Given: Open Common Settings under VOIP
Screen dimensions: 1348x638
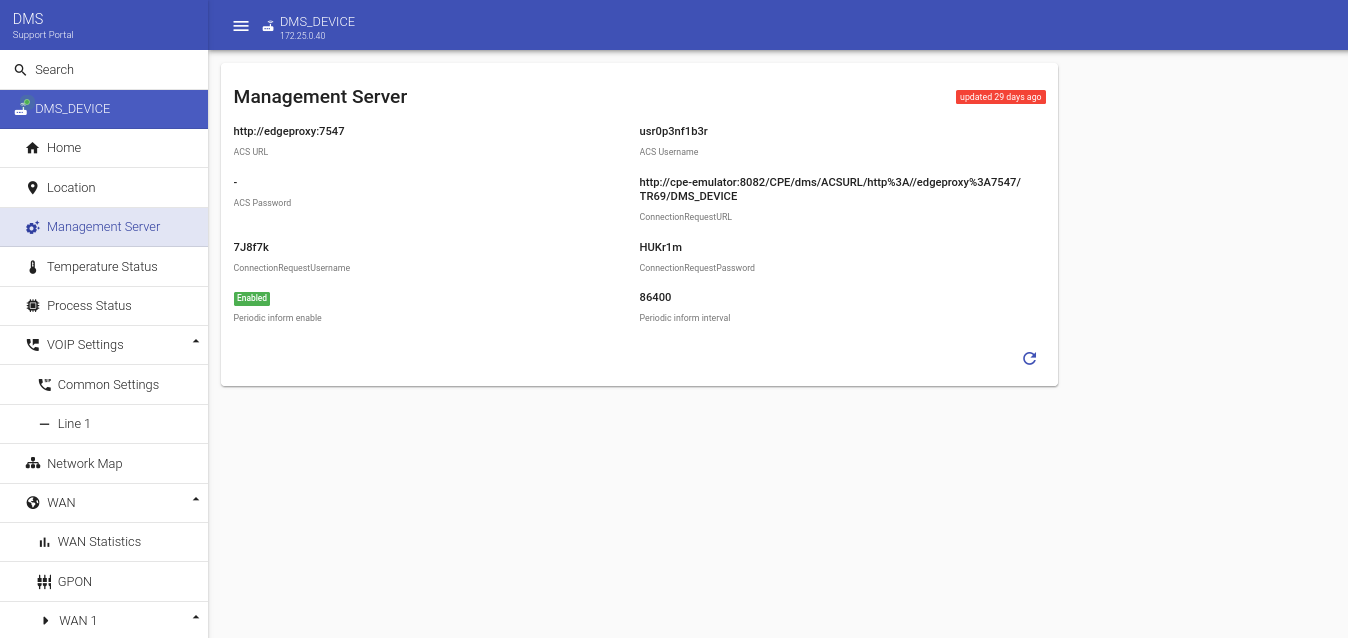Looking at the screenshot, I should click(108, 385).
